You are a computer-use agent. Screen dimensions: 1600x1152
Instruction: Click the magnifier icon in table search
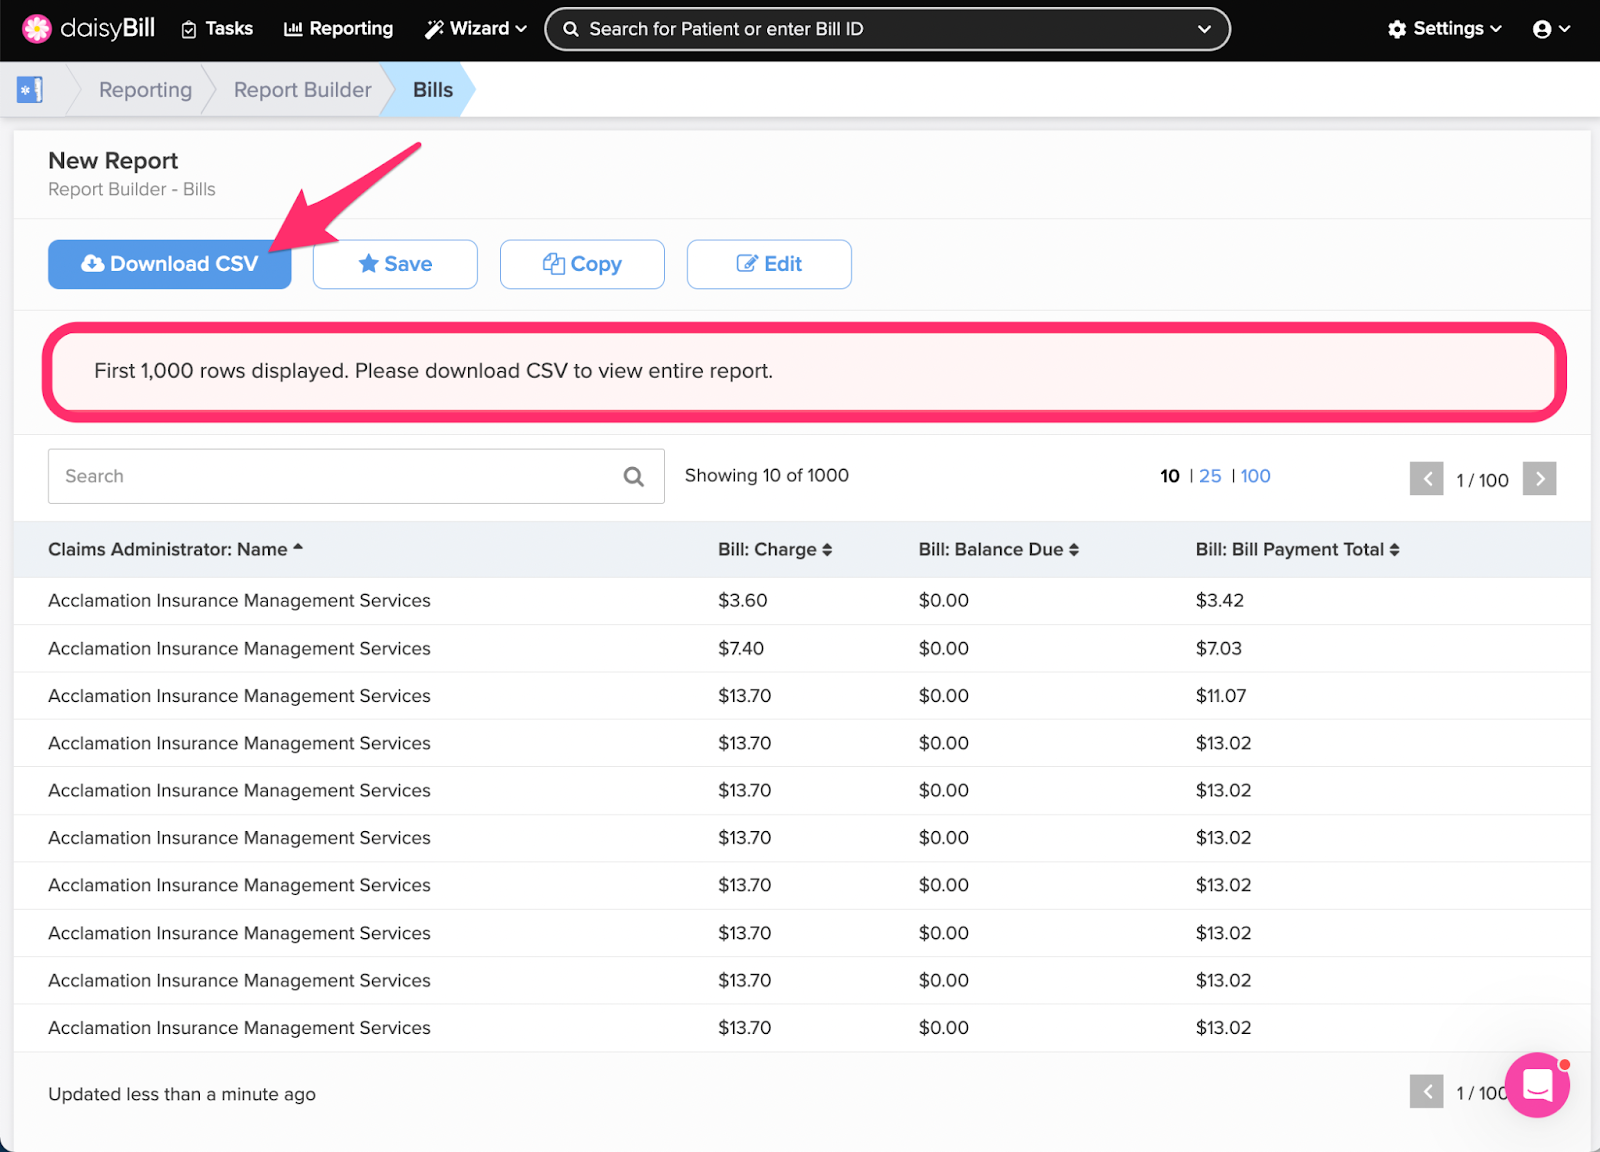coord(634,477)
